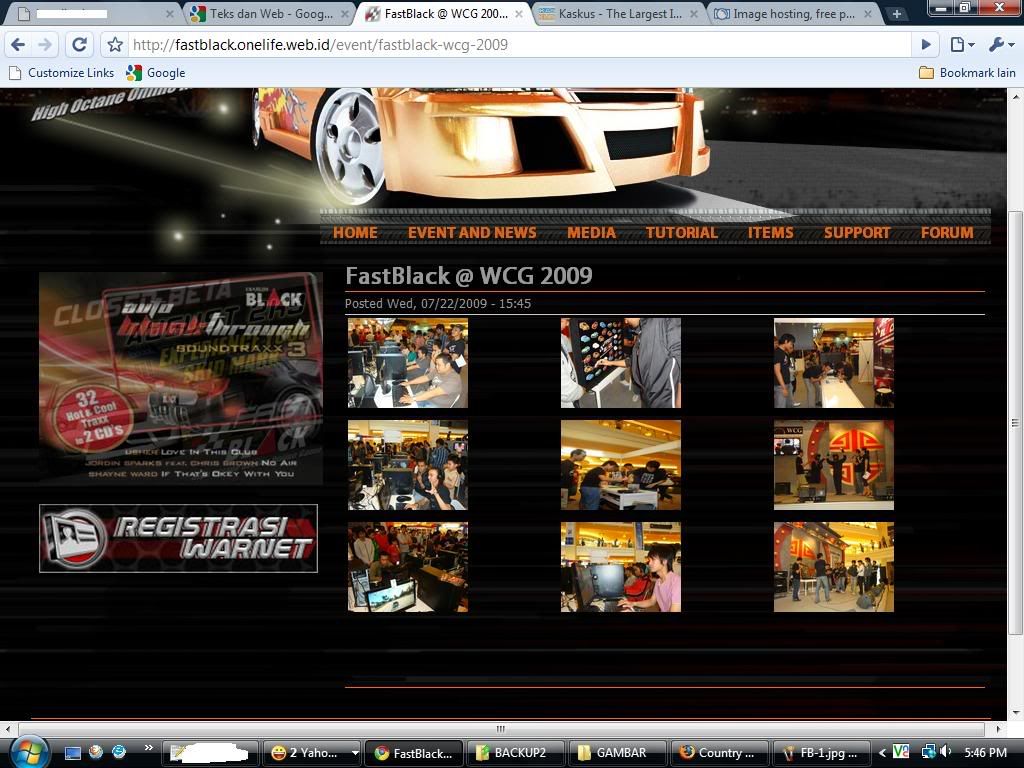The image size is (1024, 768).
Task: Open the page control menu icon
Action: point(962,44)
